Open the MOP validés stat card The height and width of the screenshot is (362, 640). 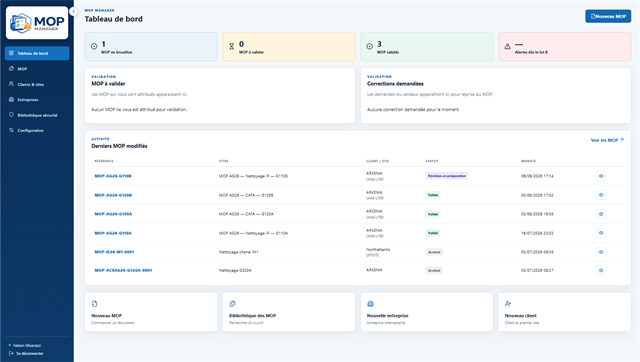pos(427,47)
